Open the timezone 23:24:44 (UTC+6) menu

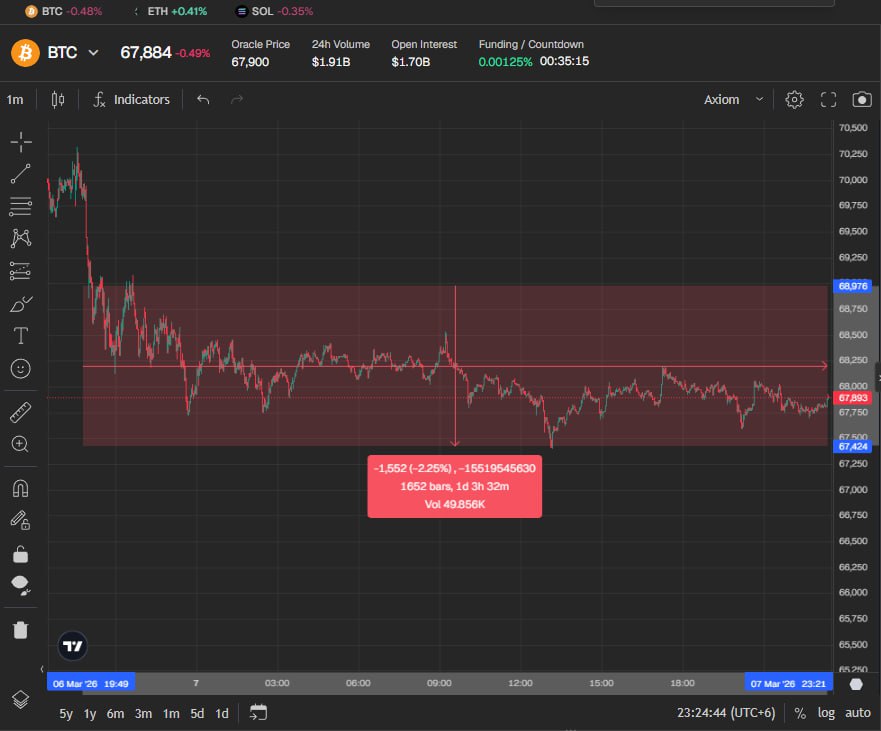[x=725, y=713]
